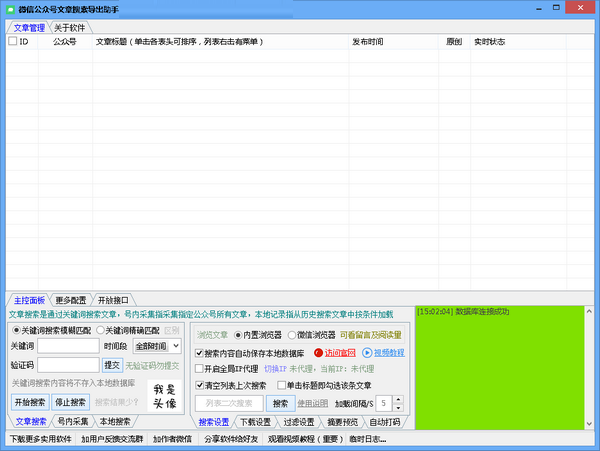The image size is (600, 451).
Task: Switch to the 关于软件 tab
Action: tap(69, 27)
